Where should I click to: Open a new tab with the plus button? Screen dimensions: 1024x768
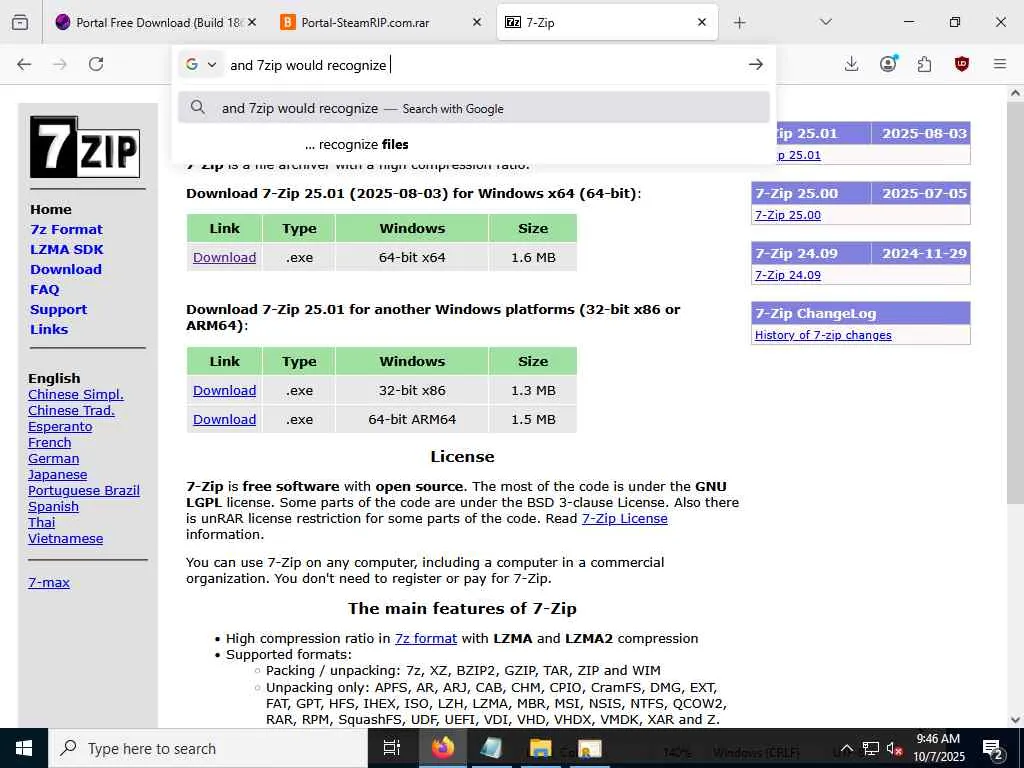[739, 23]
